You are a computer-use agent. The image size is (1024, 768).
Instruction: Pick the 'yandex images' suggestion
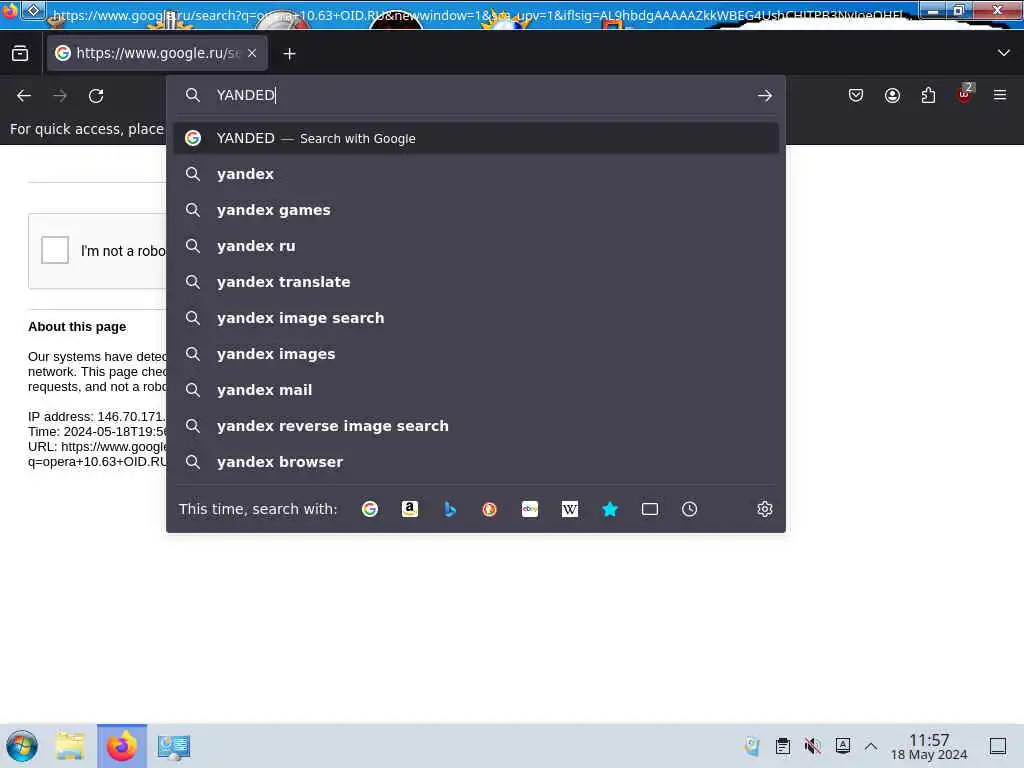[x=476, y=354]
